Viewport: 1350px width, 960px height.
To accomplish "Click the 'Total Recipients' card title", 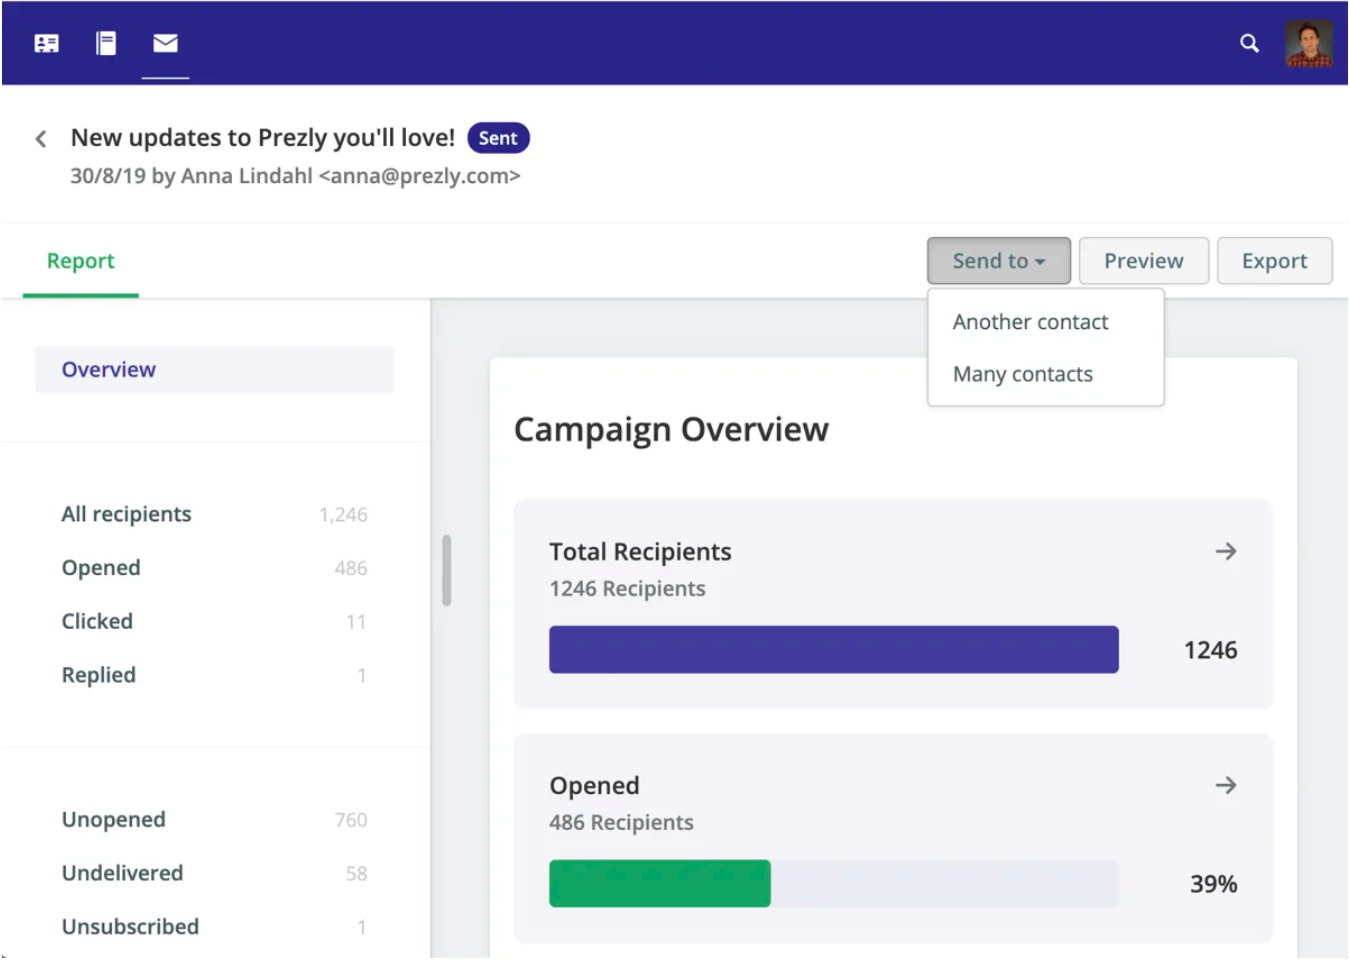I will (640, 552).
